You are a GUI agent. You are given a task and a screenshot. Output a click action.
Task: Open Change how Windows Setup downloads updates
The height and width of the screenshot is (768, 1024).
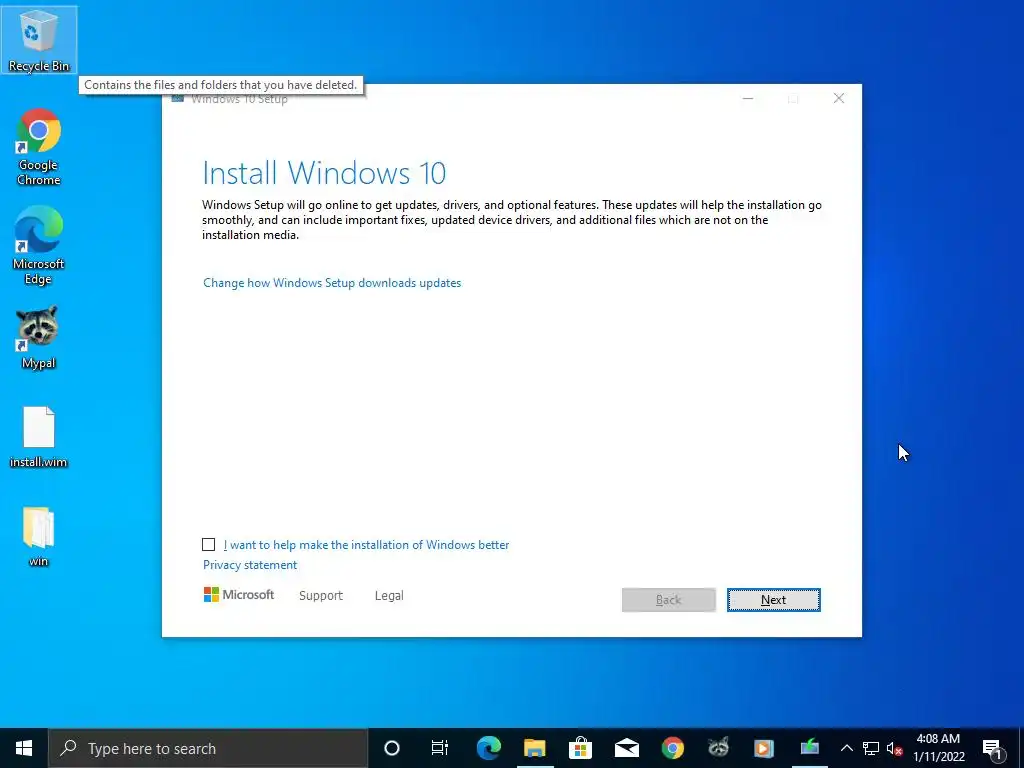click(332, 283)
